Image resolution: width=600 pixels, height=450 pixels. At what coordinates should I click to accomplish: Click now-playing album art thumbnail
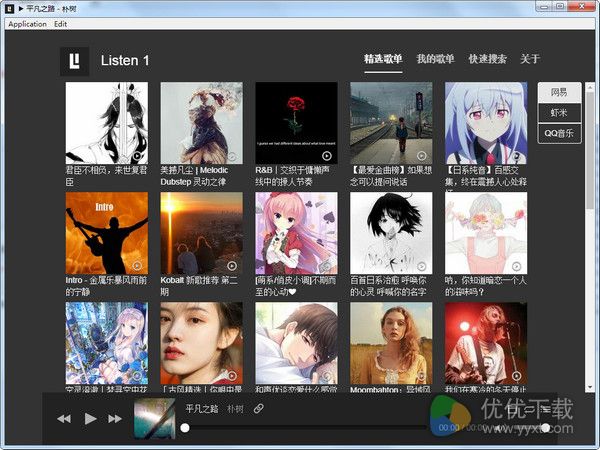155,418
